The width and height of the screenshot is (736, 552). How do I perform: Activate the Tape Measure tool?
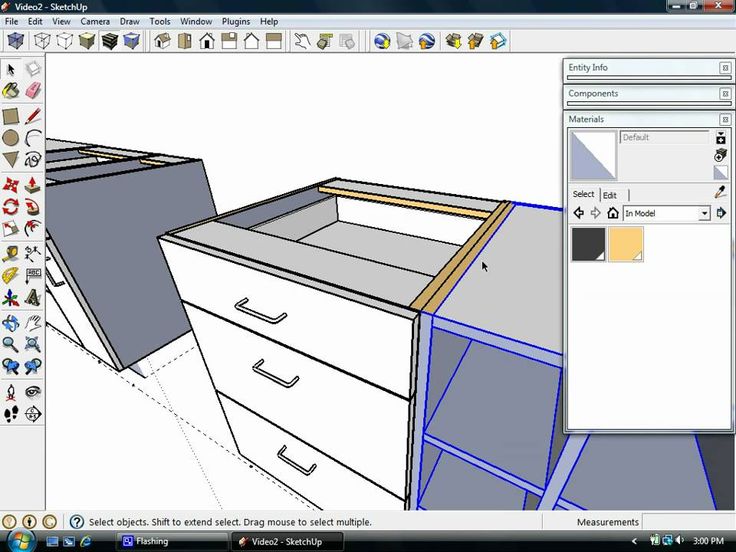[11, 254]
